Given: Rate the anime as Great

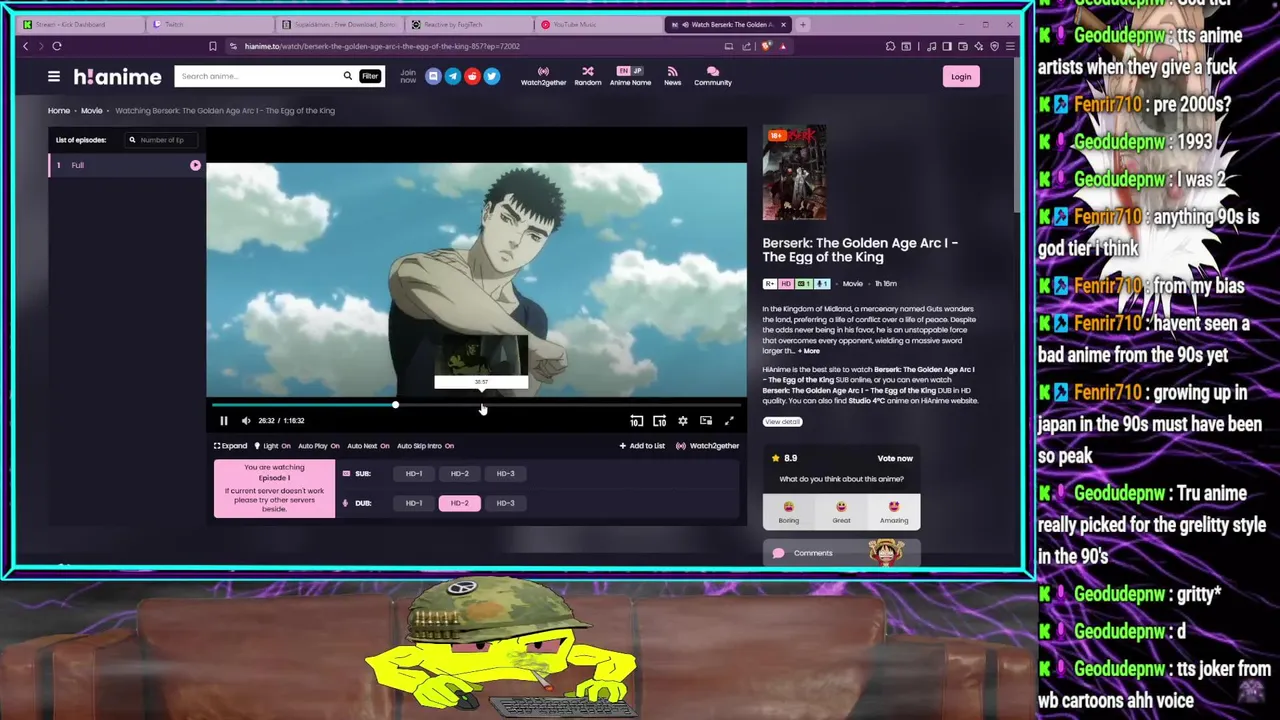Looking at the screenshot, I should 841,511.
